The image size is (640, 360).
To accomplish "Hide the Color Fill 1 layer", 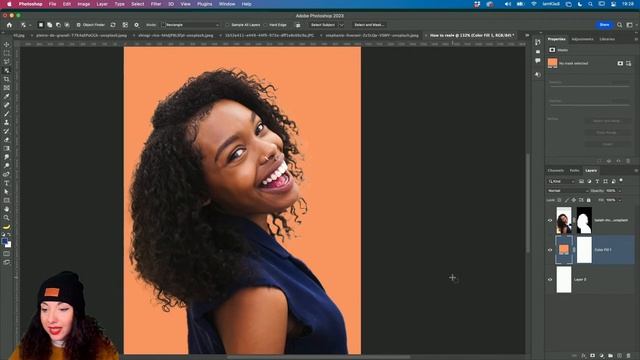I will tap(550, 250).
